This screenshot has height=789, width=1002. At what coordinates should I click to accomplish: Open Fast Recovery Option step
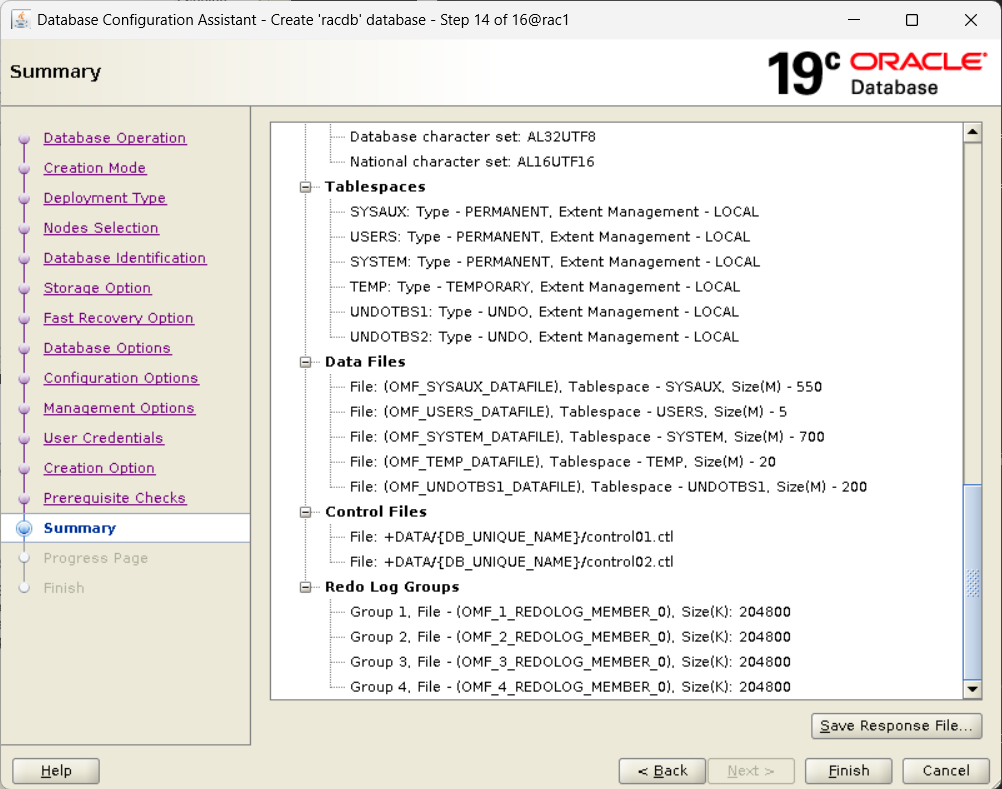pyautogui.click(x=118, y=318)
